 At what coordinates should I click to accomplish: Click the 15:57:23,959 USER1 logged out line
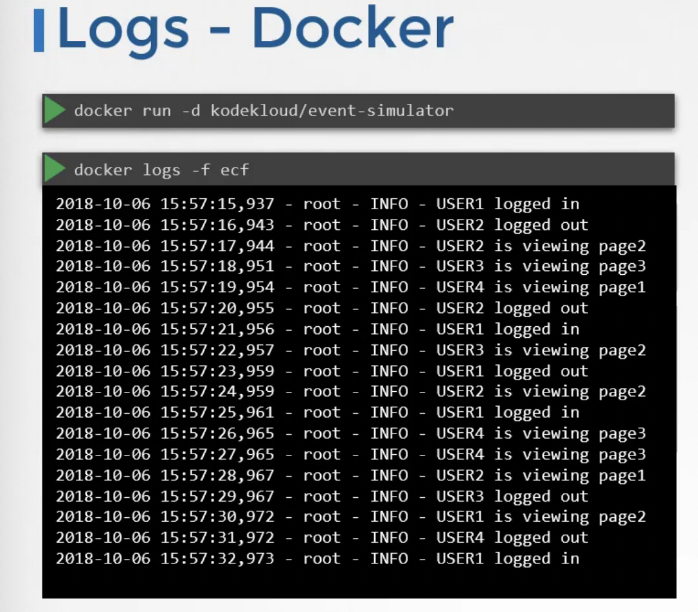[x=322, y=371]
